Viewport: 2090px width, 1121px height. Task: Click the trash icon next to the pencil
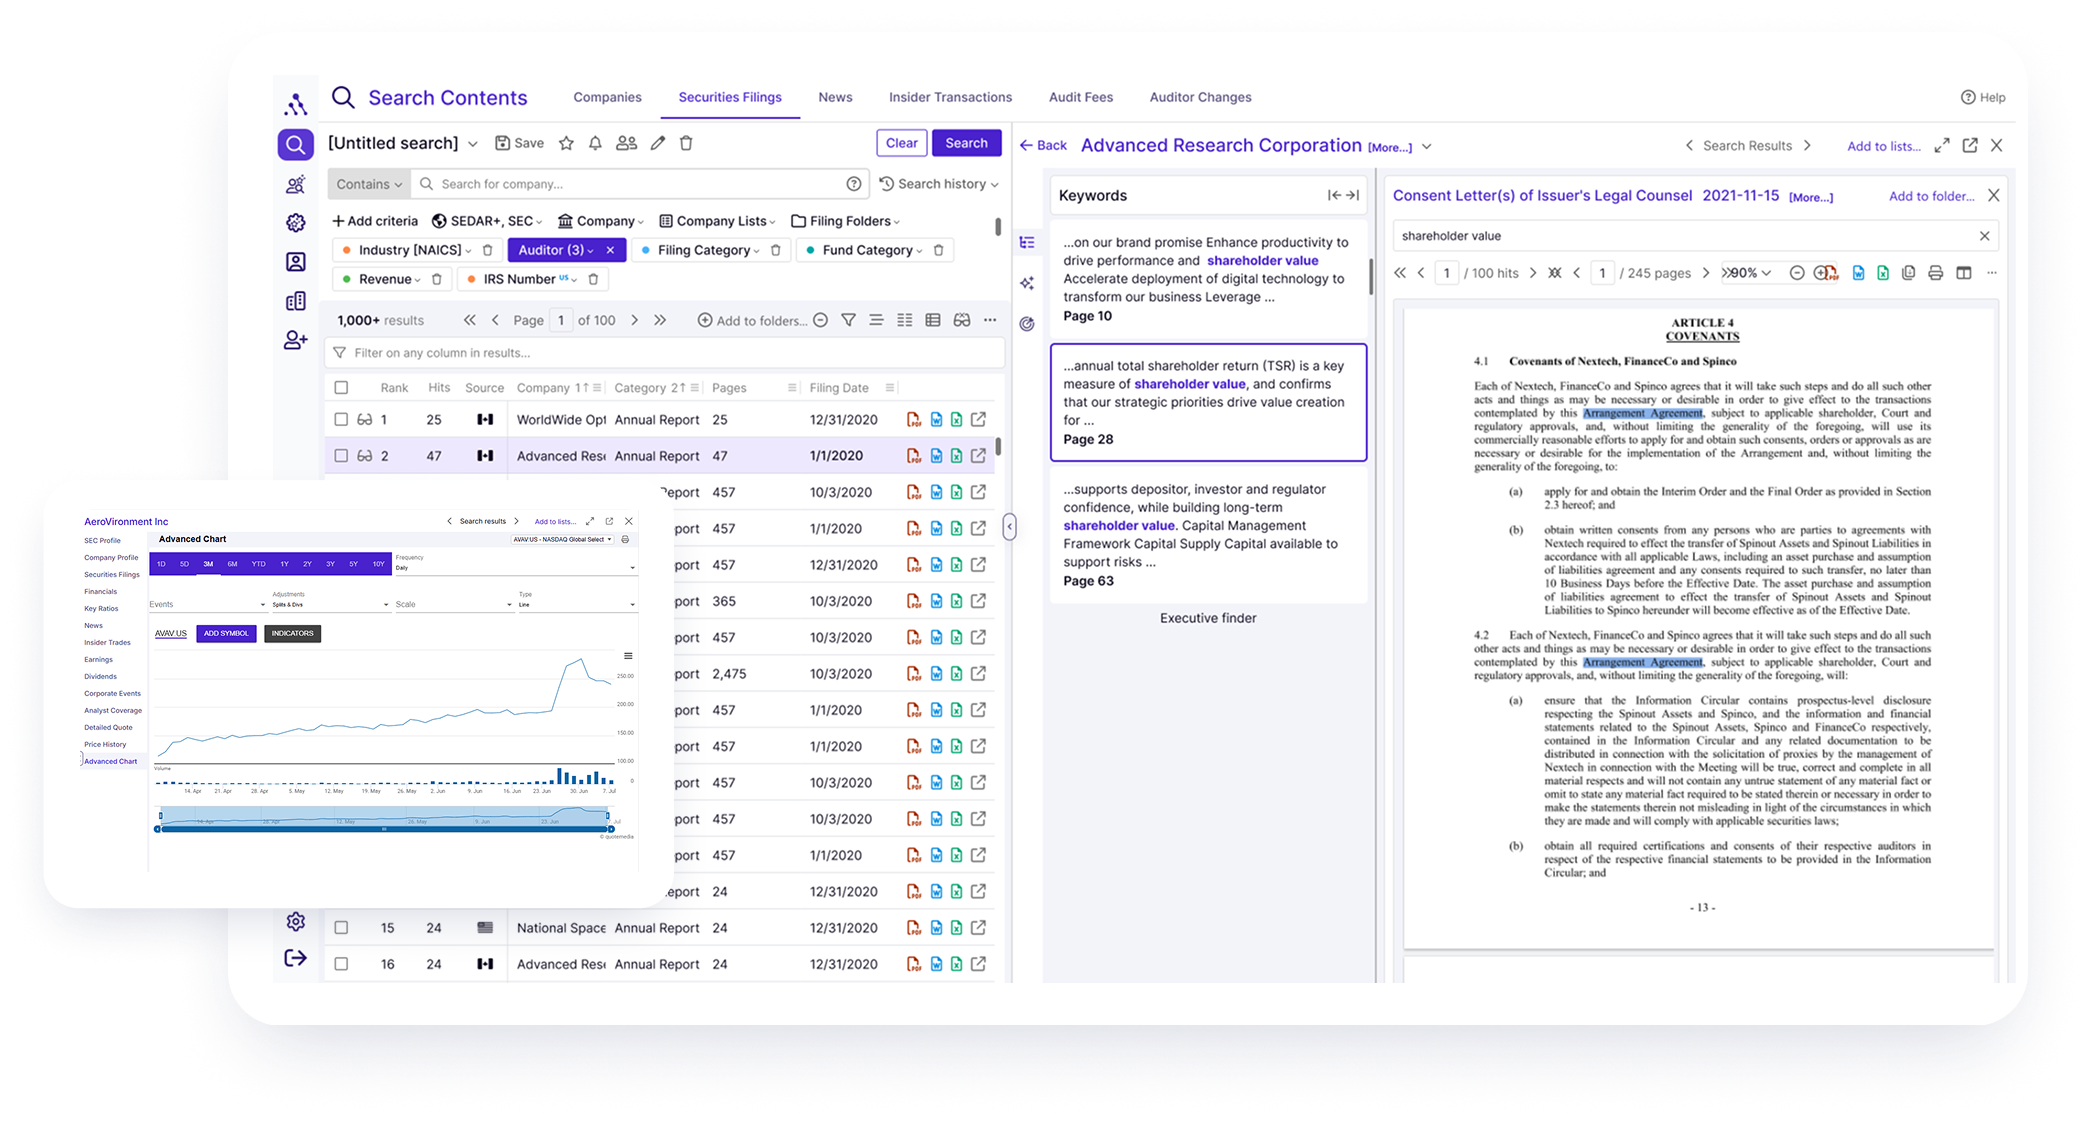click(686, 143)
